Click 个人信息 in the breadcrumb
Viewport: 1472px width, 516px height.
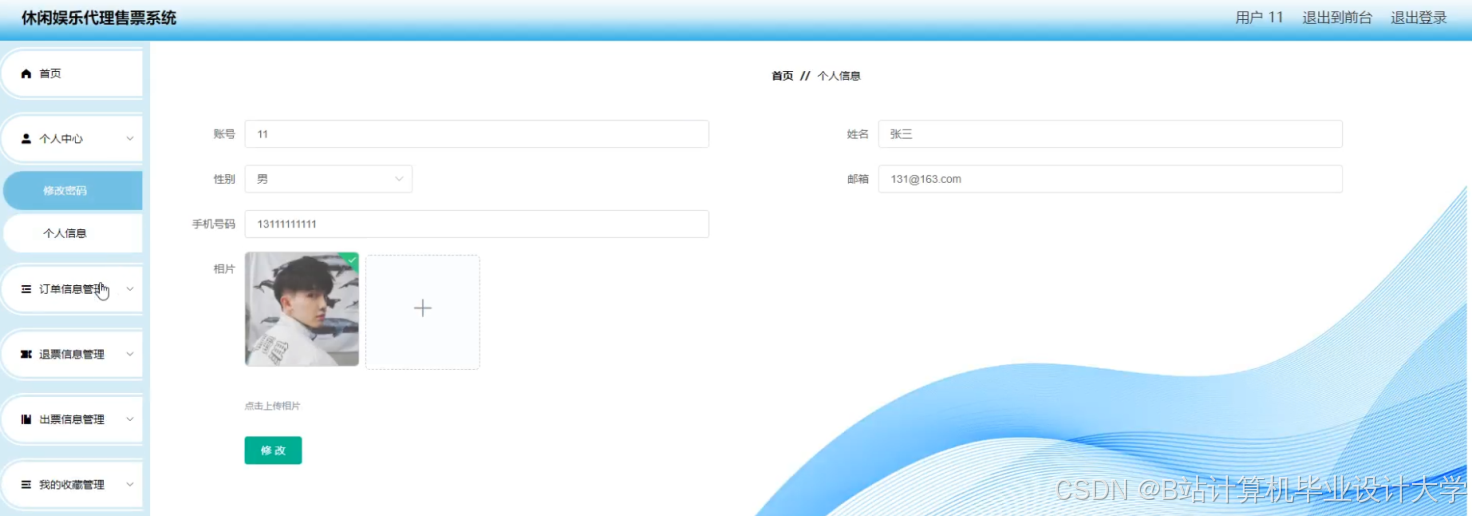[x=839, y=76]
